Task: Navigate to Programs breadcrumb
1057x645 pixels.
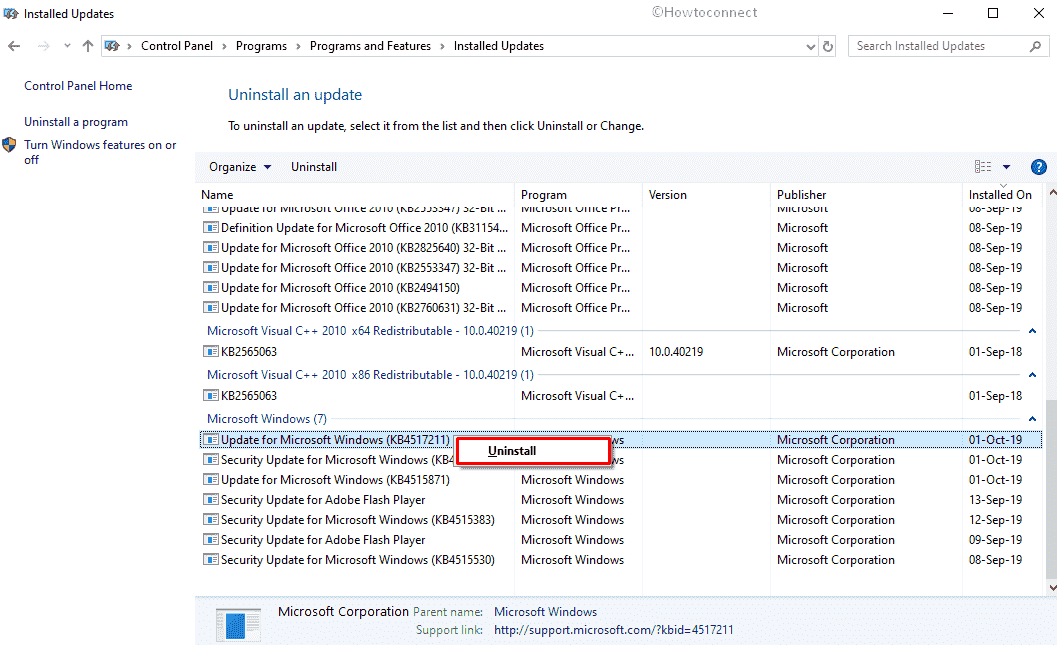Action: pyautogui.click(x=261, y=46)
